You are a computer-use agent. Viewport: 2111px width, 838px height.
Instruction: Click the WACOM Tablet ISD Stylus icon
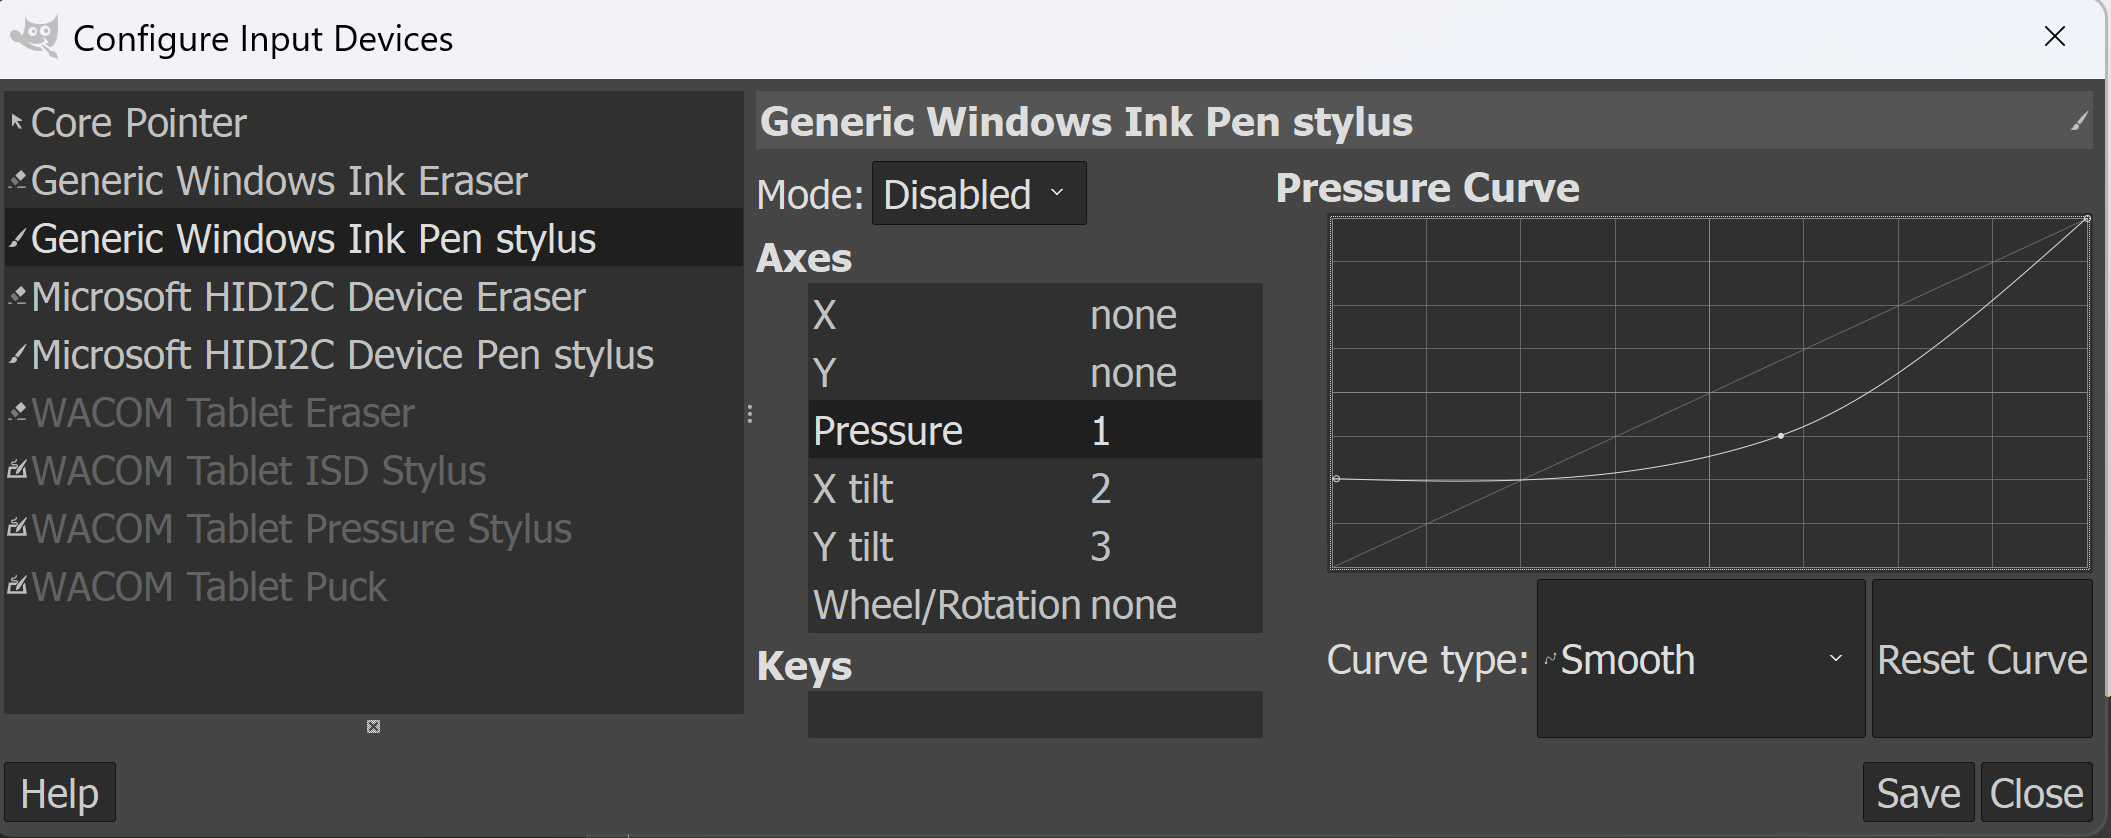(17, 470)
